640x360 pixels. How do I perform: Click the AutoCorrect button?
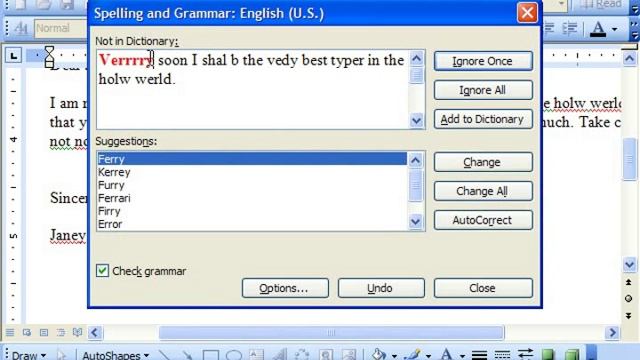(x=483, y=220)
